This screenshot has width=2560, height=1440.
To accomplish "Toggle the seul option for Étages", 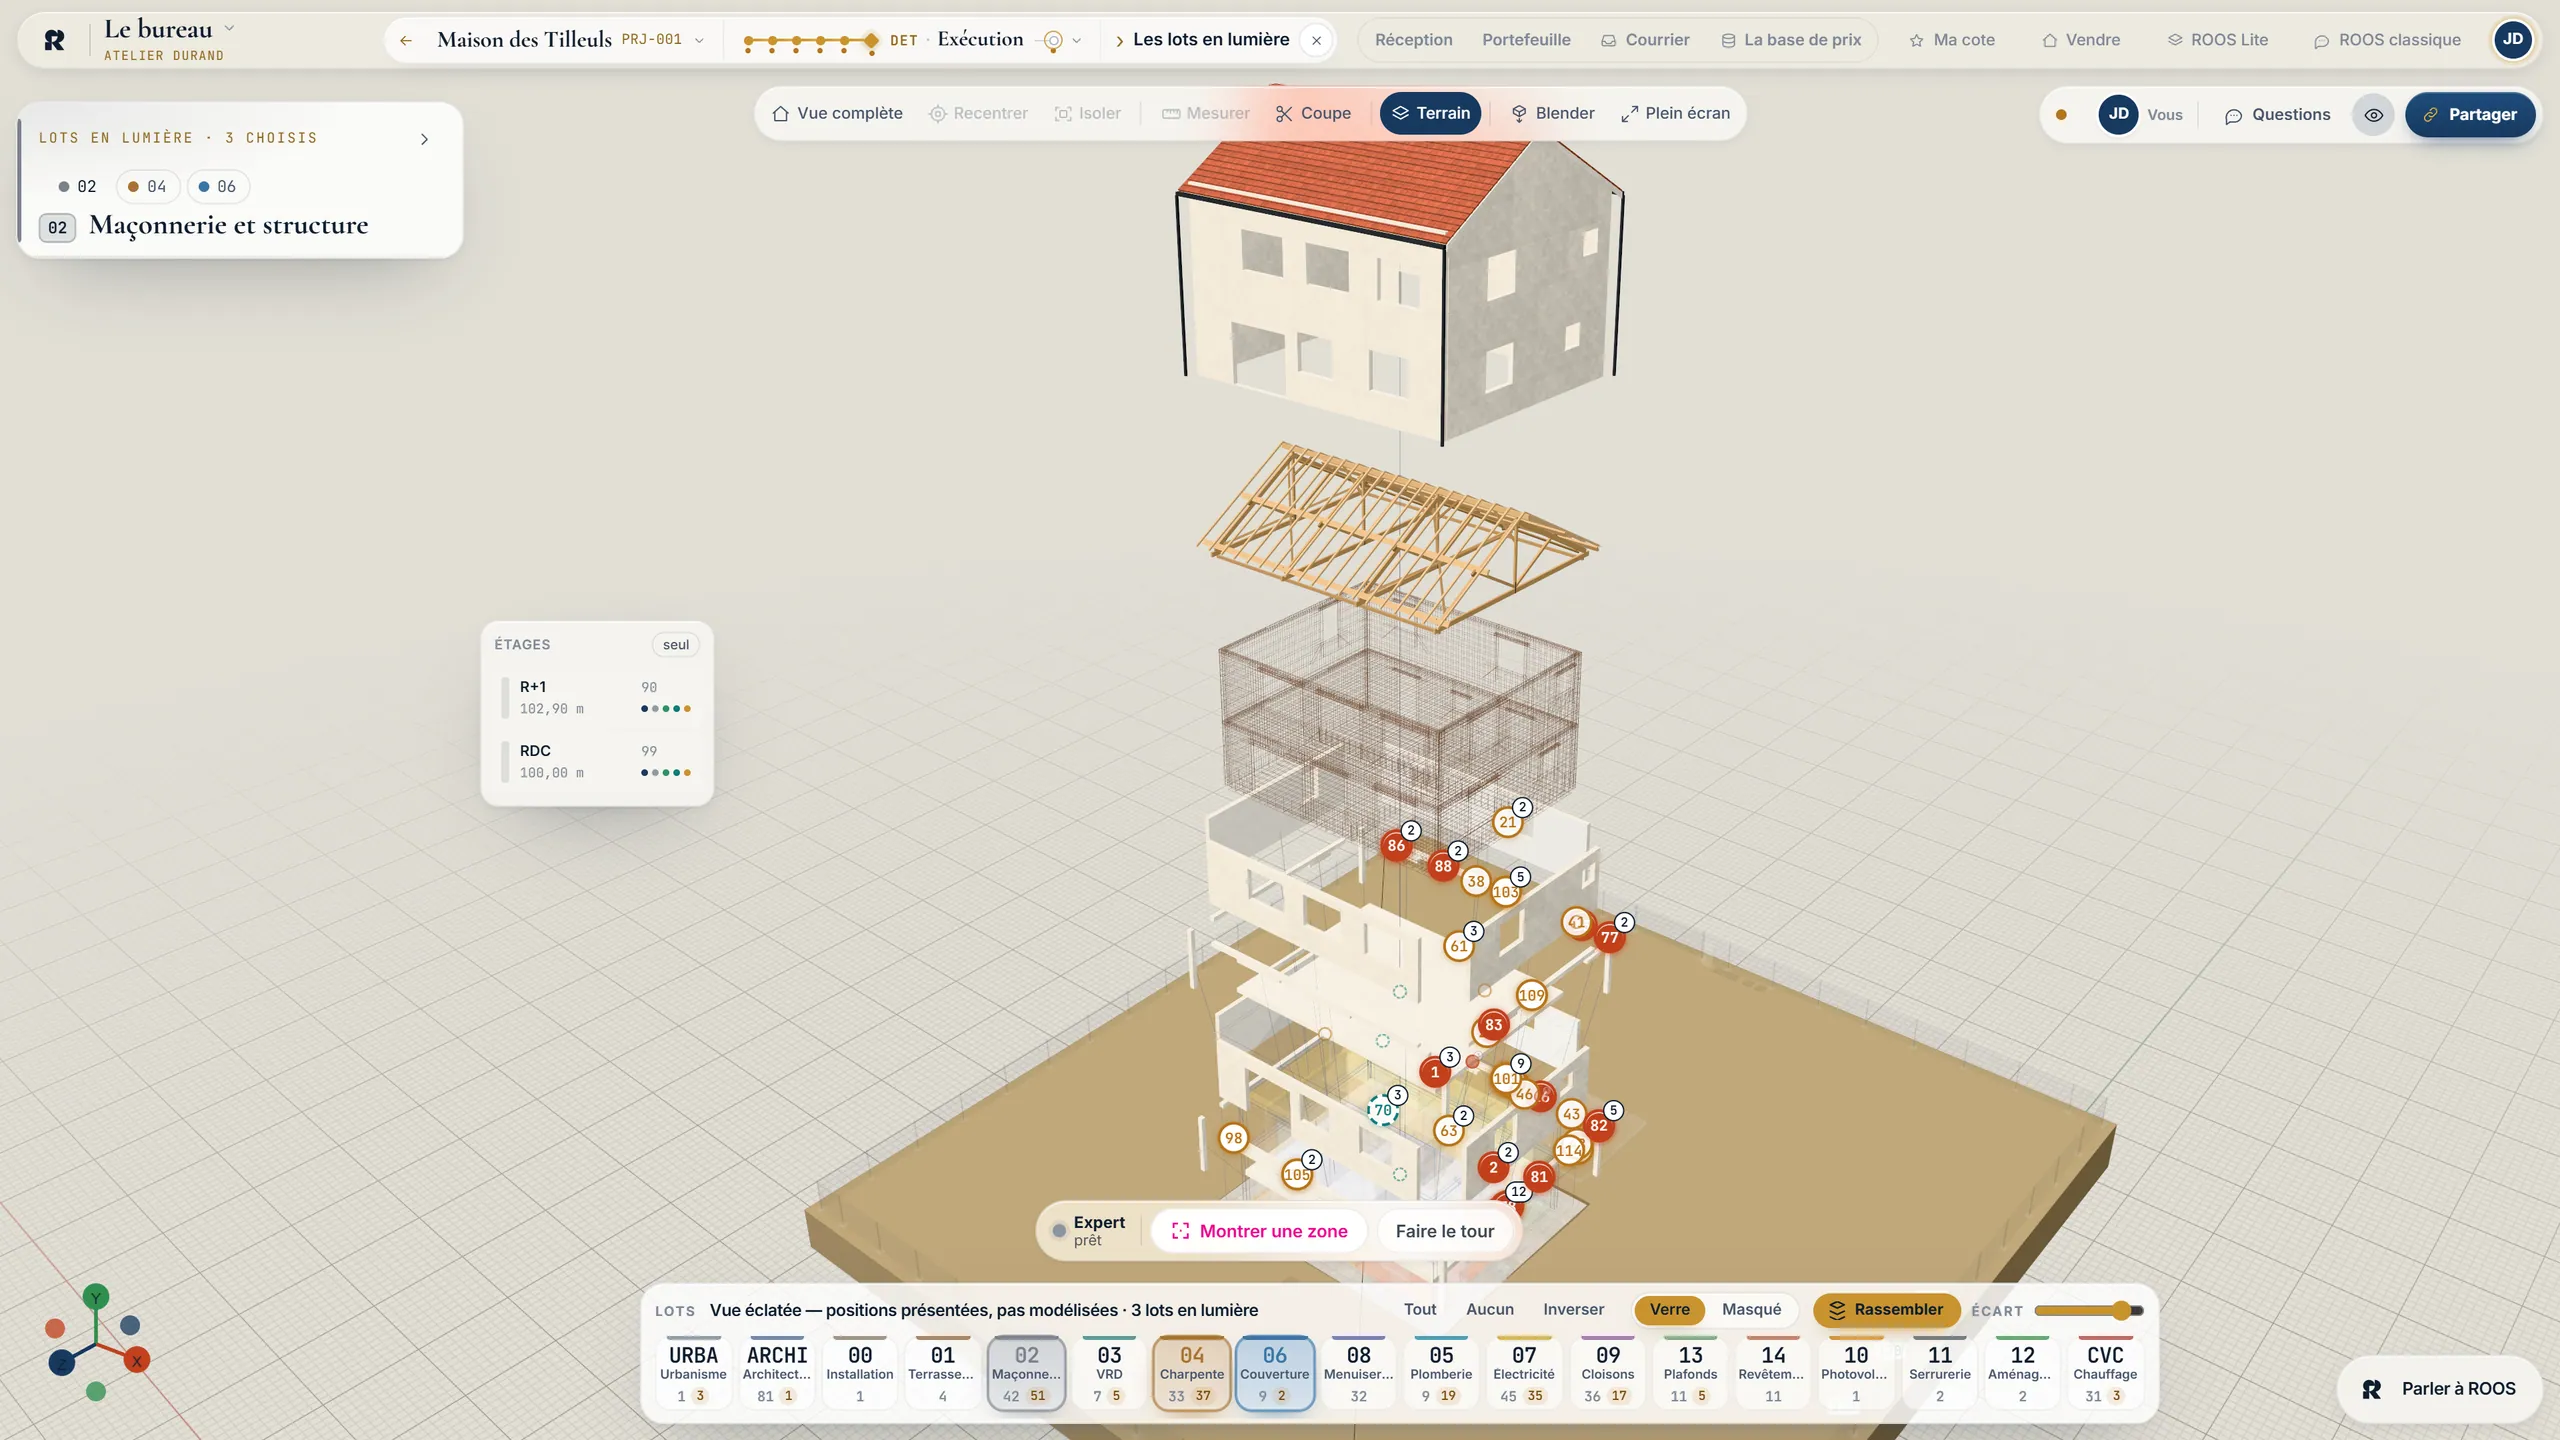I will tap(676, 645).
